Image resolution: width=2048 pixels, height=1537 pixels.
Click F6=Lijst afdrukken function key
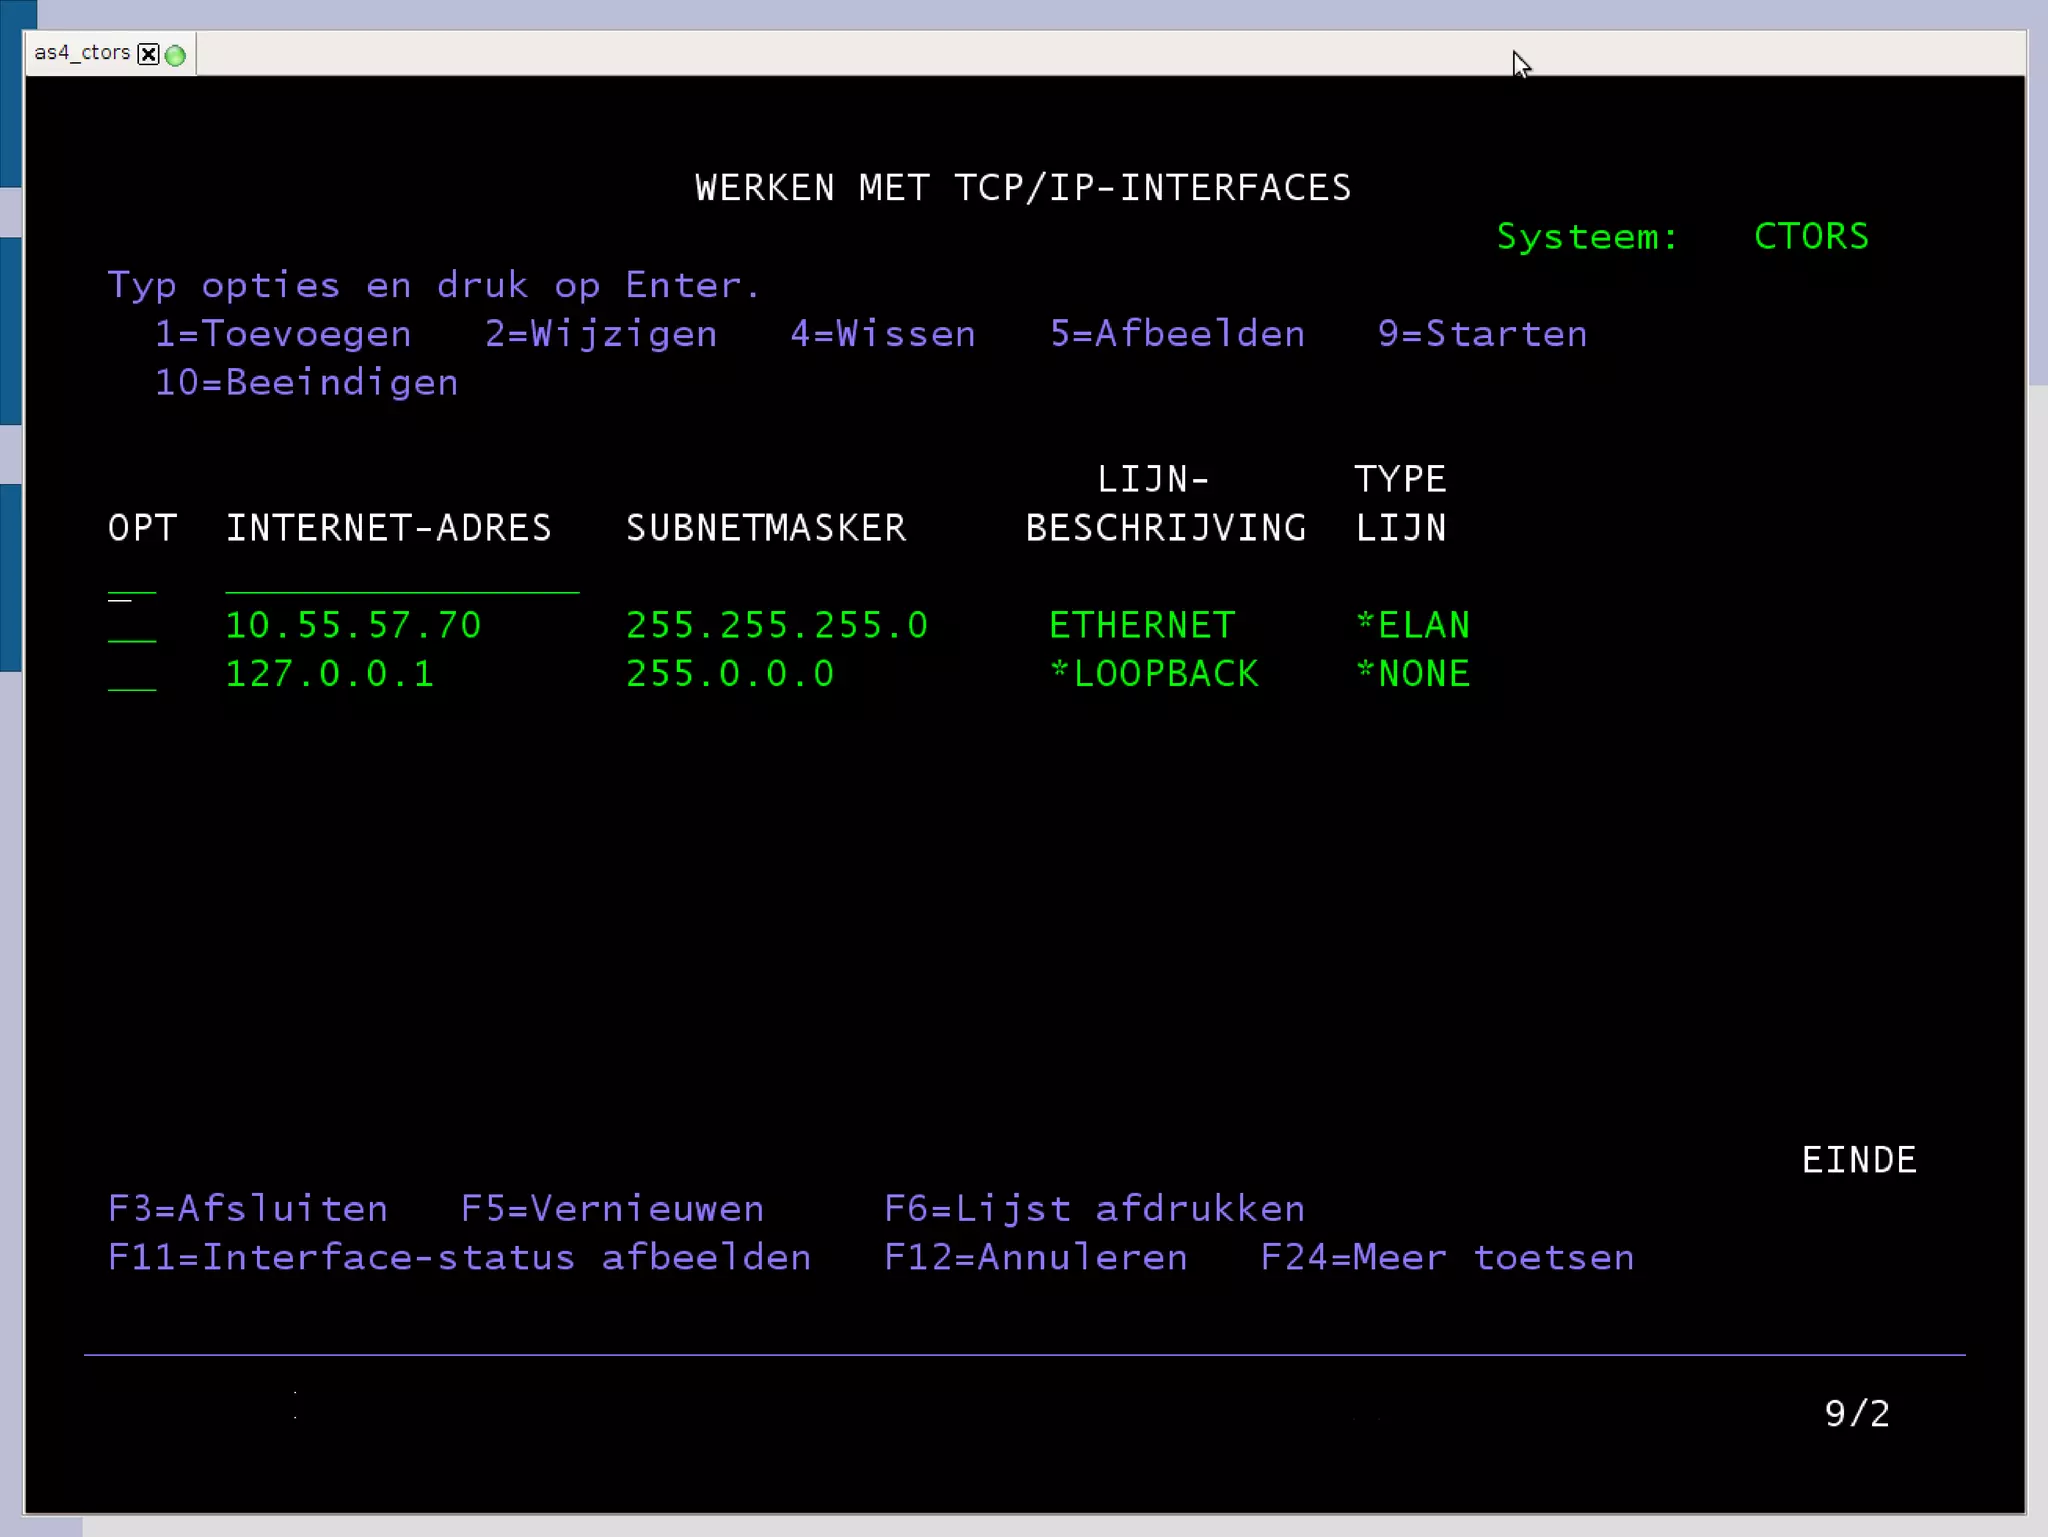click(1094, 1209)
